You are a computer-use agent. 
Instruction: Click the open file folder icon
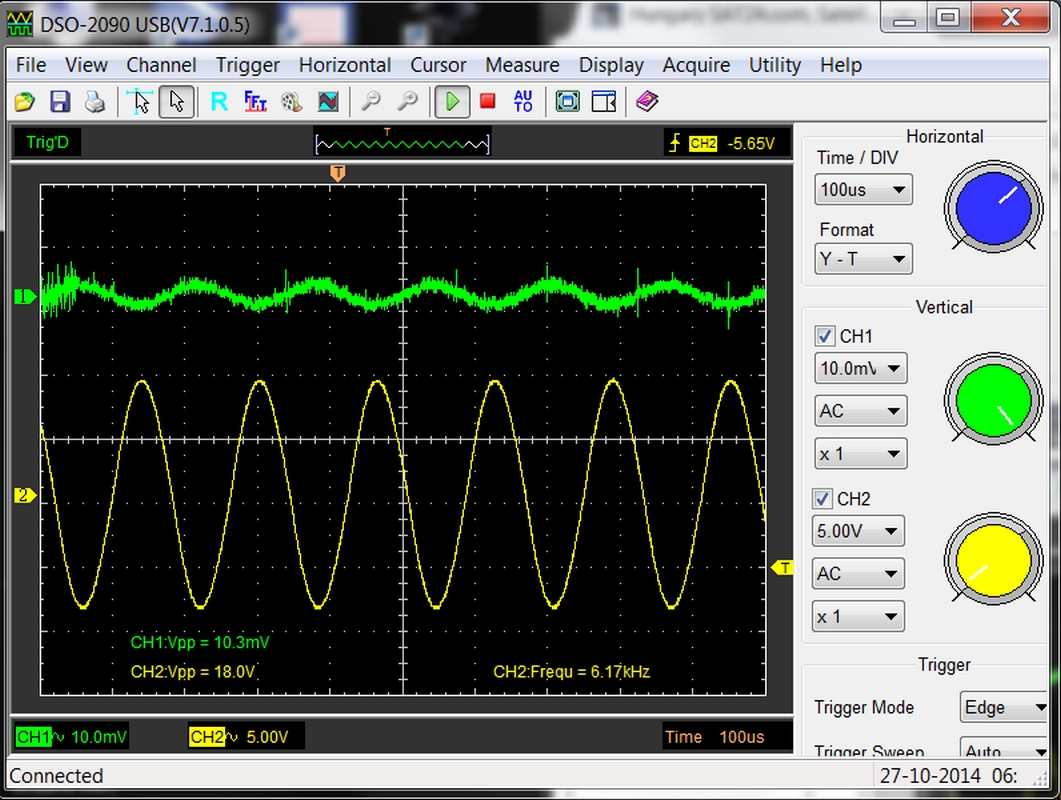click(x=24, y=101)
